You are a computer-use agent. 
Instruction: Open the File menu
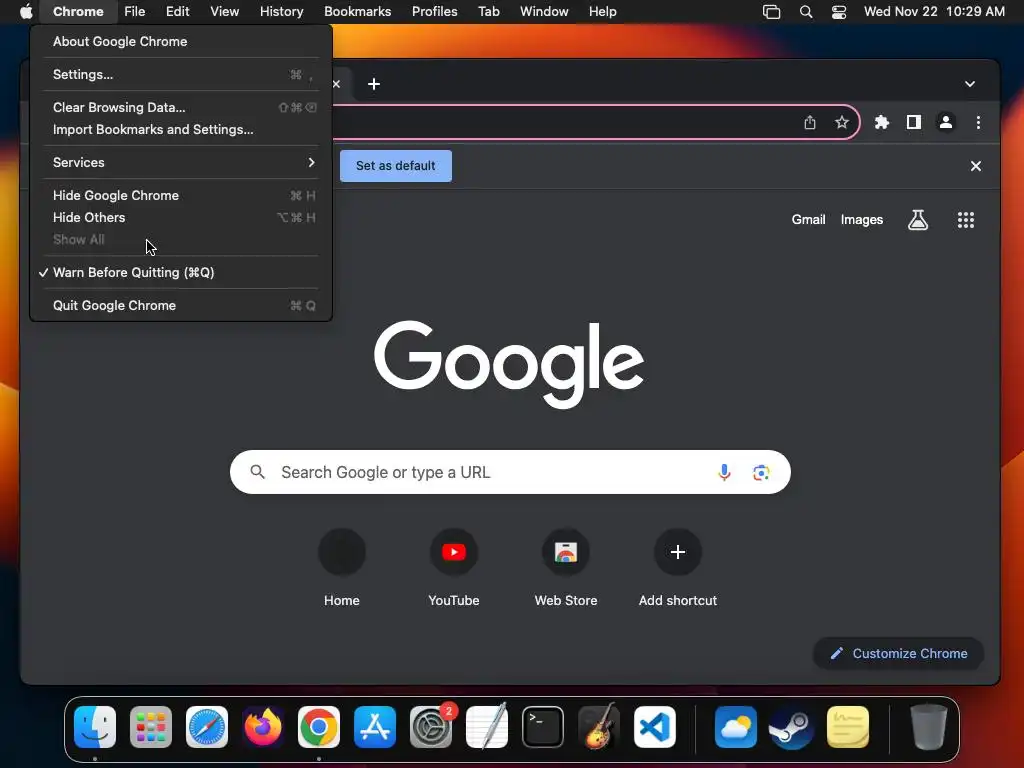(x=135, y=12)
